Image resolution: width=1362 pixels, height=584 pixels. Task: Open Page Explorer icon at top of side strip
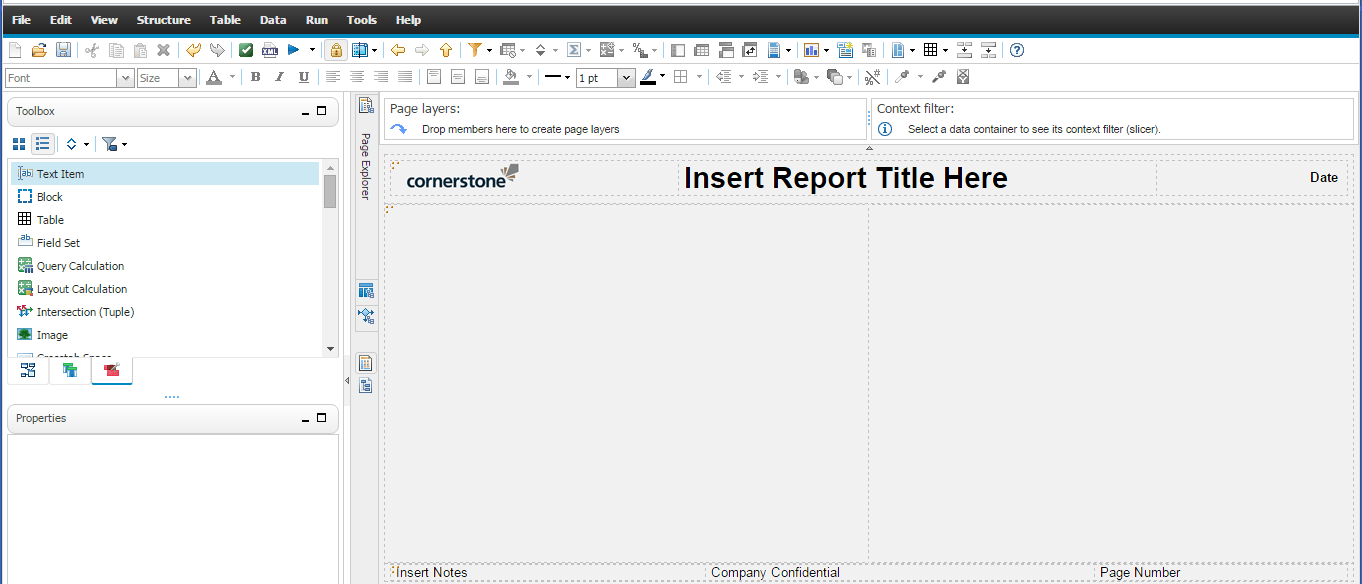point(366,105)
